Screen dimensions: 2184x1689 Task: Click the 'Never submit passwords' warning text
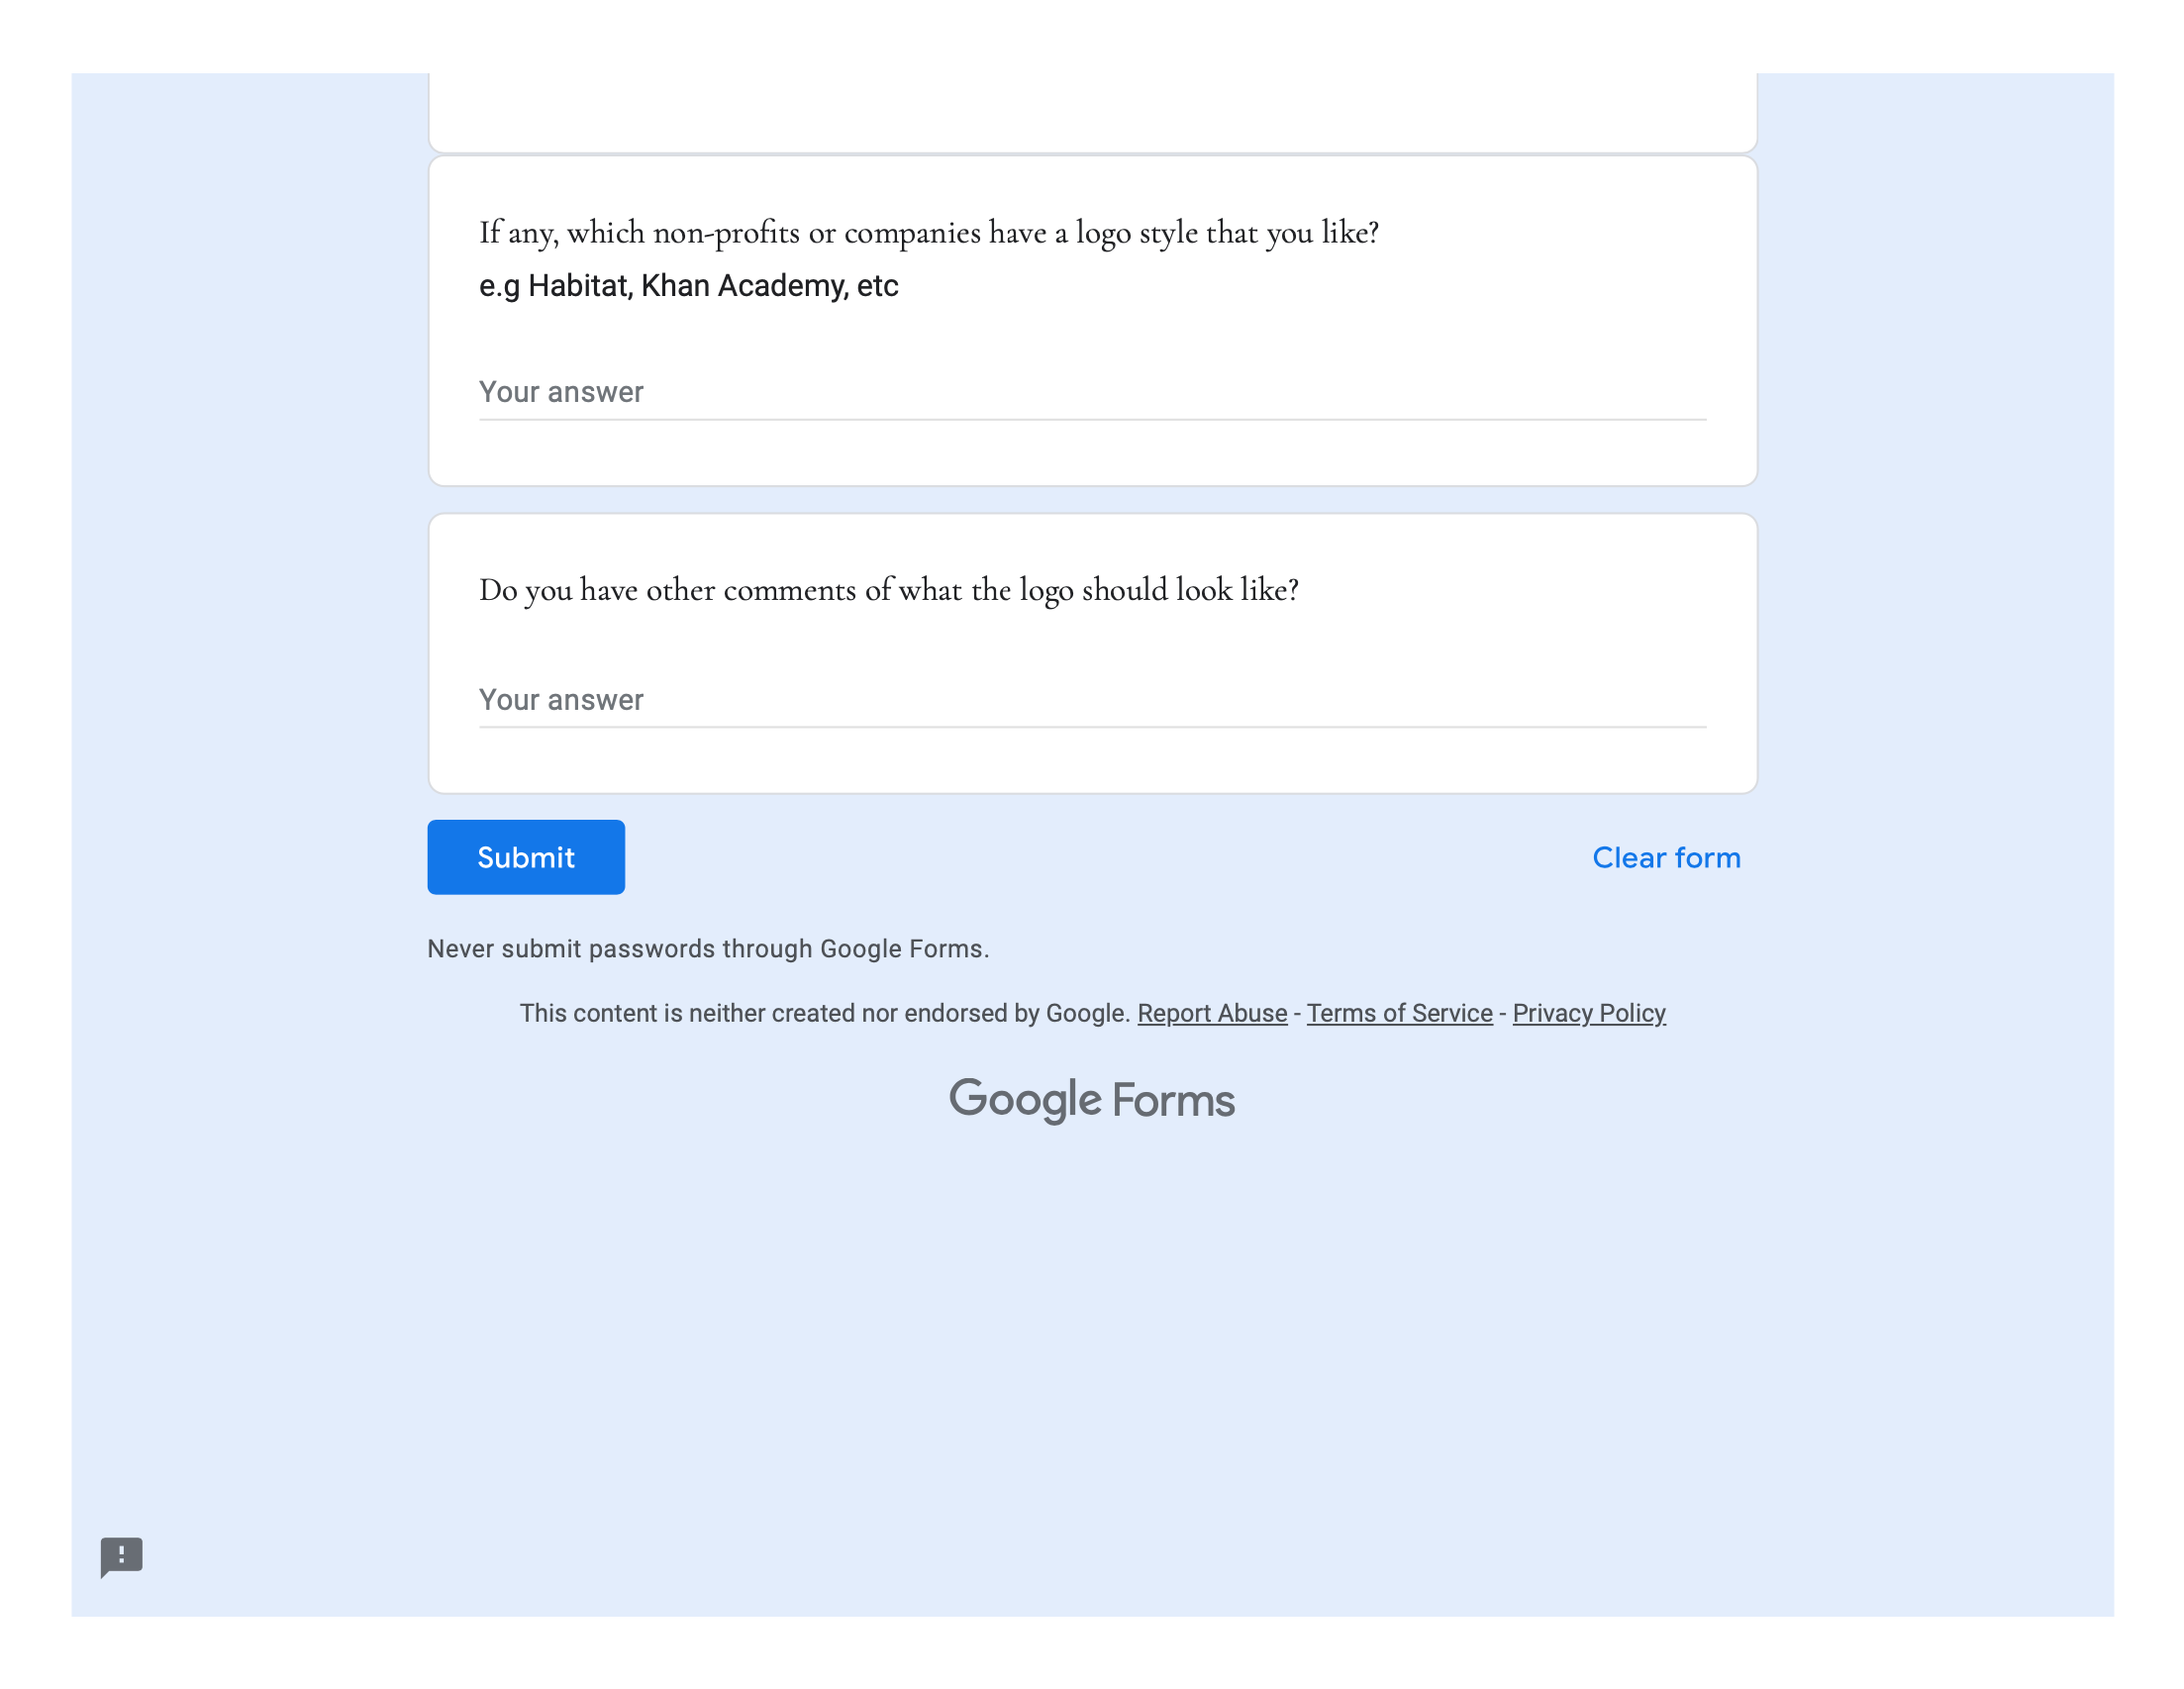click(x=708, y=949)
